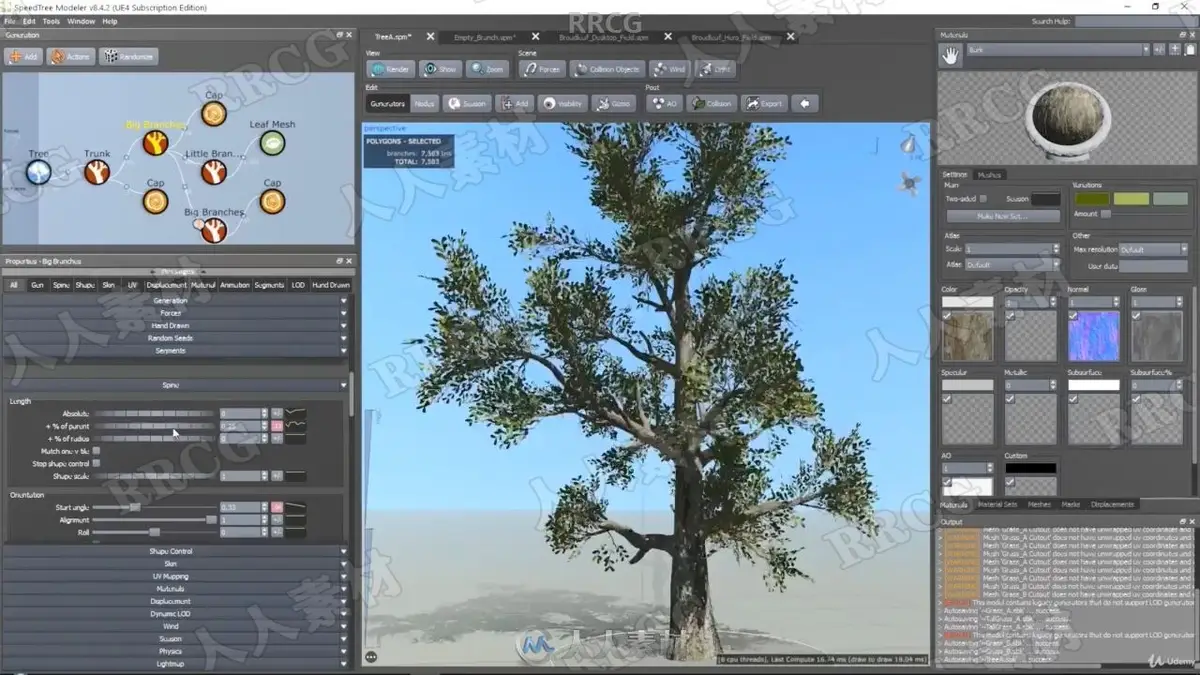Select the Trunk generator node
The width and height of the screenshot is (1200, 675).
(x=97, y=173)
